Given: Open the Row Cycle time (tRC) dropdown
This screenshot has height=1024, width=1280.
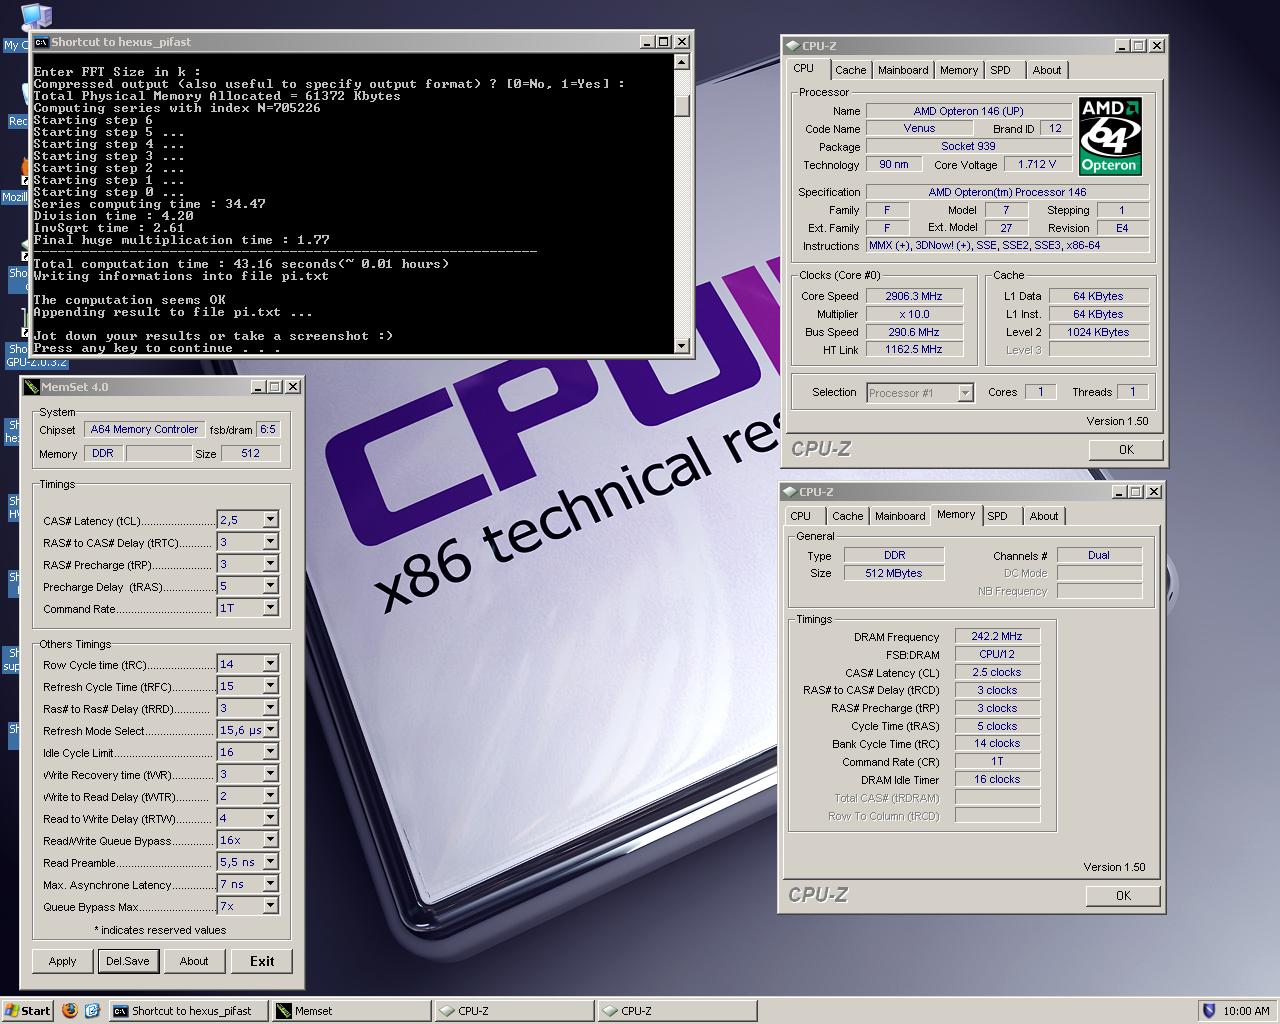Looking at the screenshot, I should 270,663.
